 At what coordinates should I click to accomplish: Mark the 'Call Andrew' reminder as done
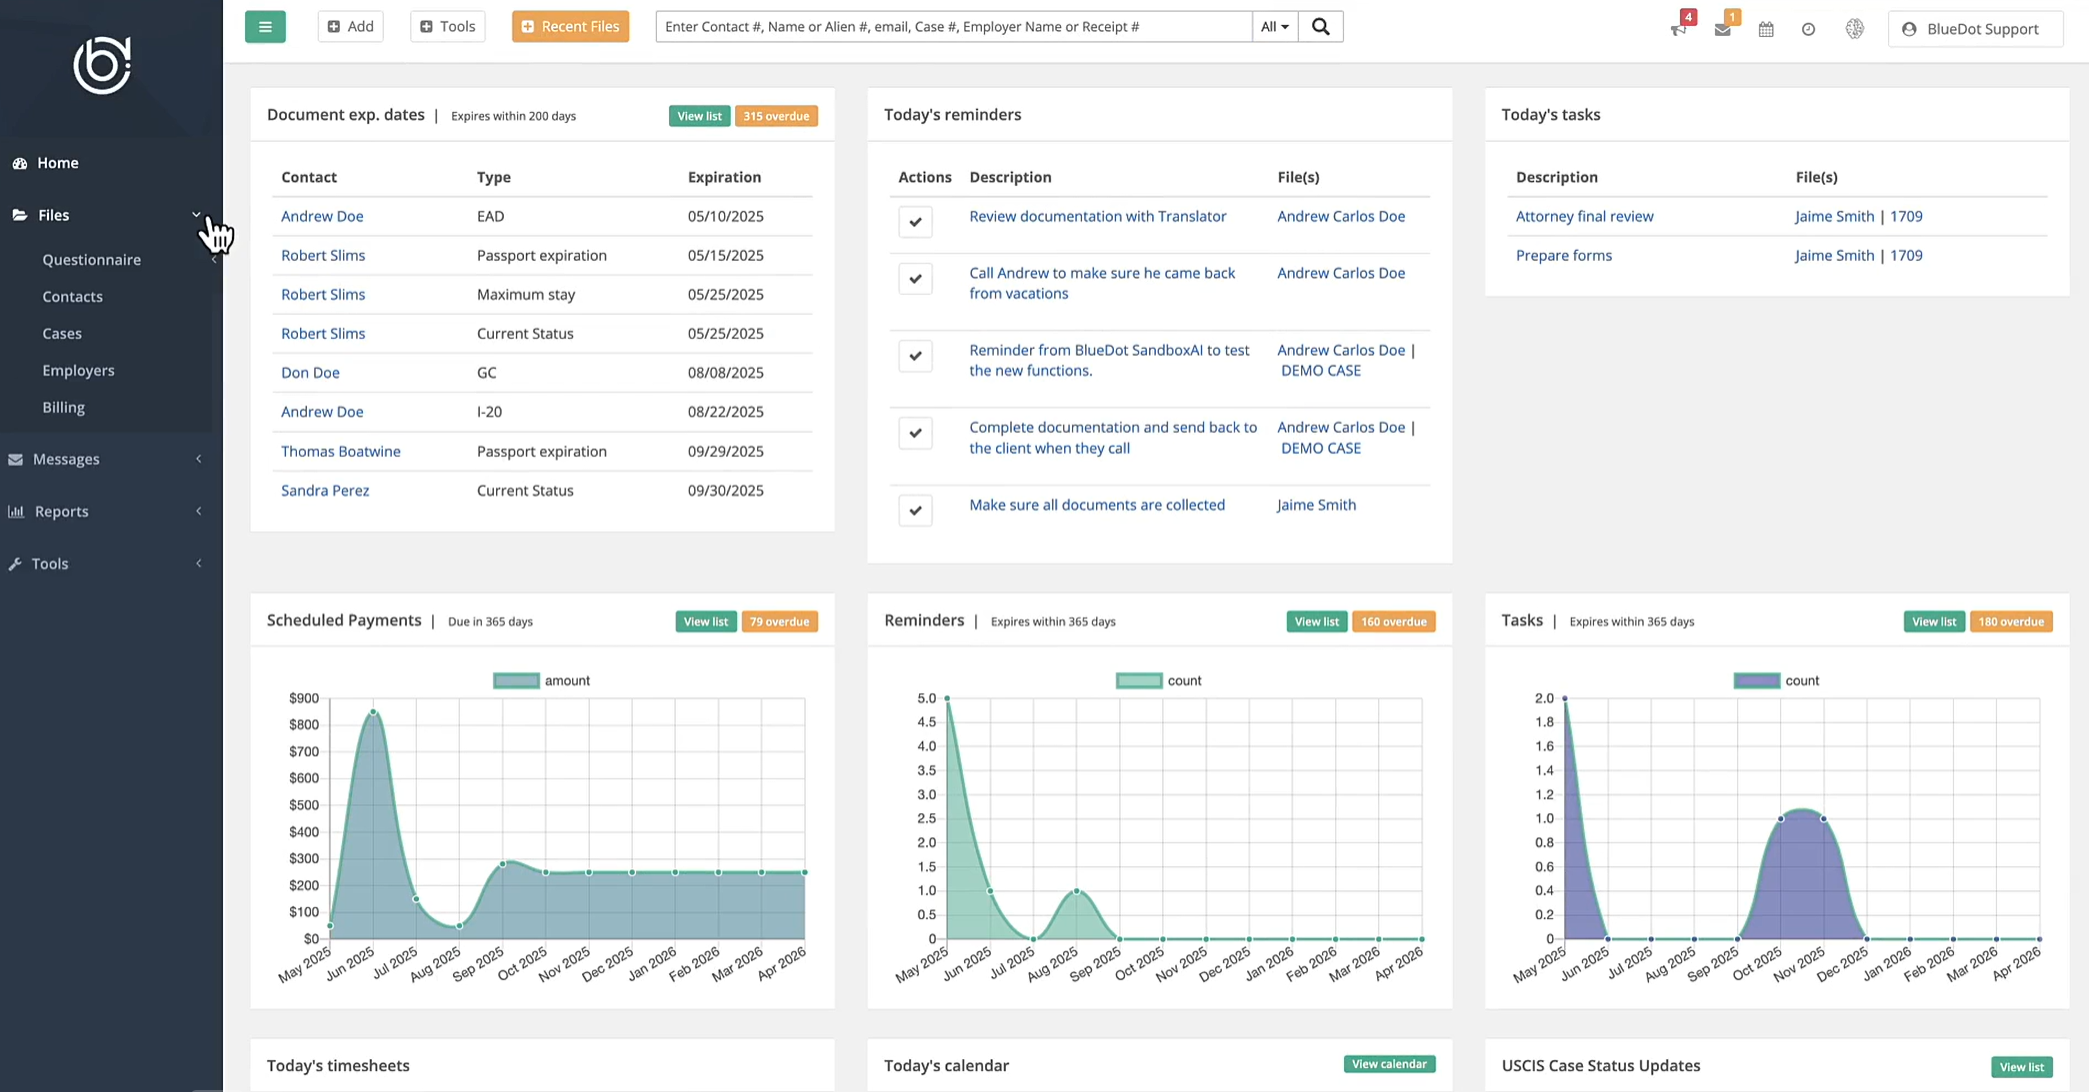coord(915,279)
